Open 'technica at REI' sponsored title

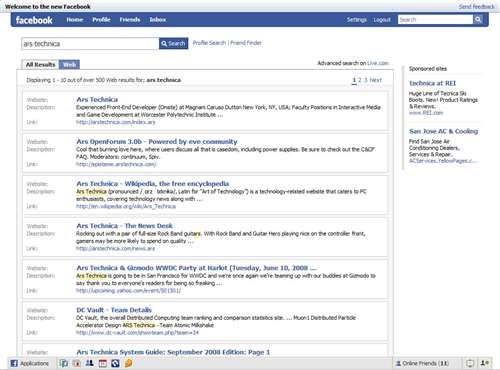point(432,83)
